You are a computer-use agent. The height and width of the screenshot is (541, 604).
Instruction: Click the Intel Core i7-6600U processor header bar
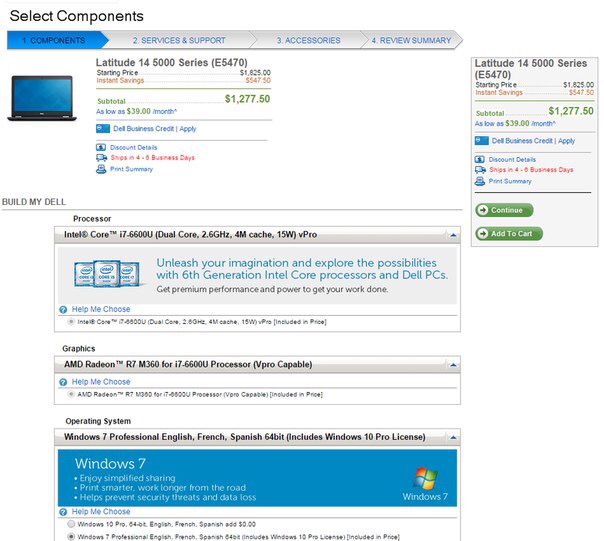coord(257,235)
